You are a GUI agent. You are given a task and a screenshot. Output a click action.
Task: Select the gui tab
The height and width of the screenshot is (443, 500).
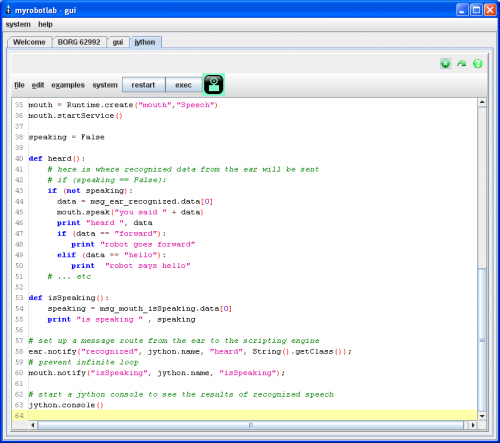click(118, 42)
